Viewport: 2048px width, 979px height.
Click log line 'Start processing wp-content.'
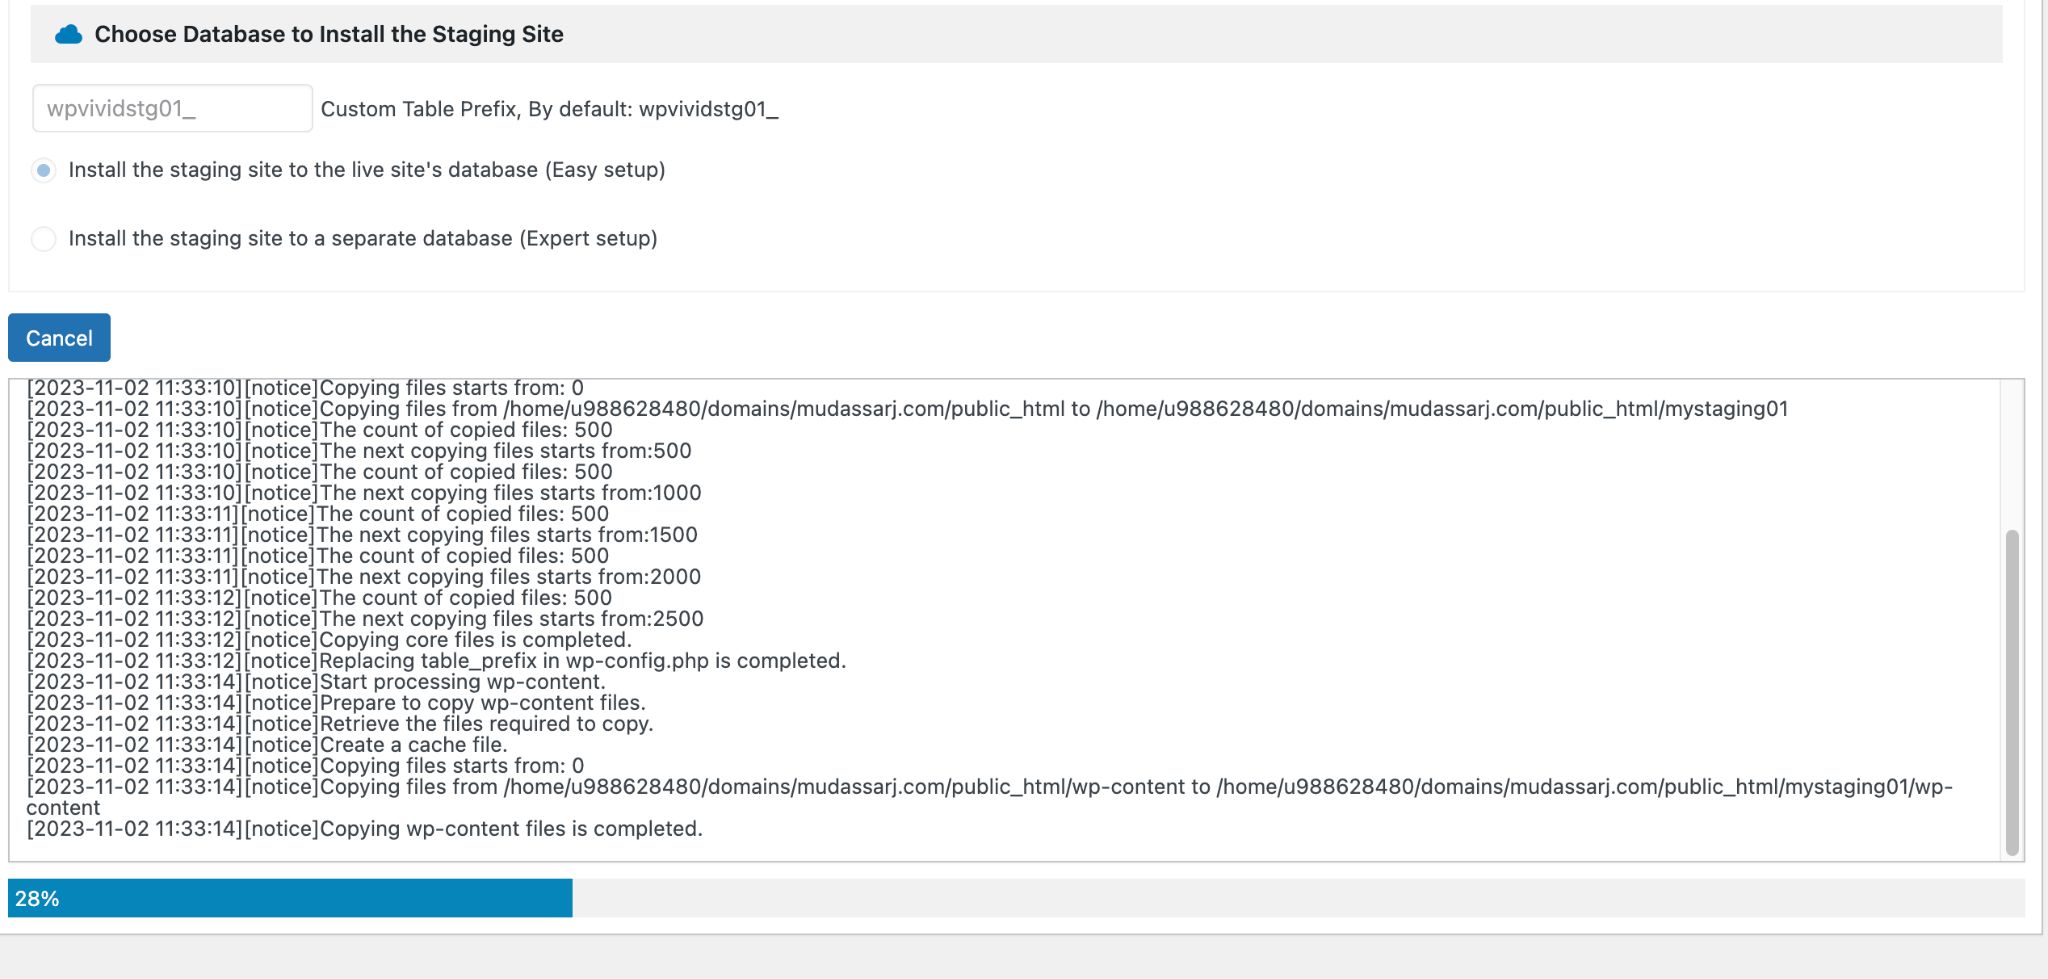(x=316, y=682)
